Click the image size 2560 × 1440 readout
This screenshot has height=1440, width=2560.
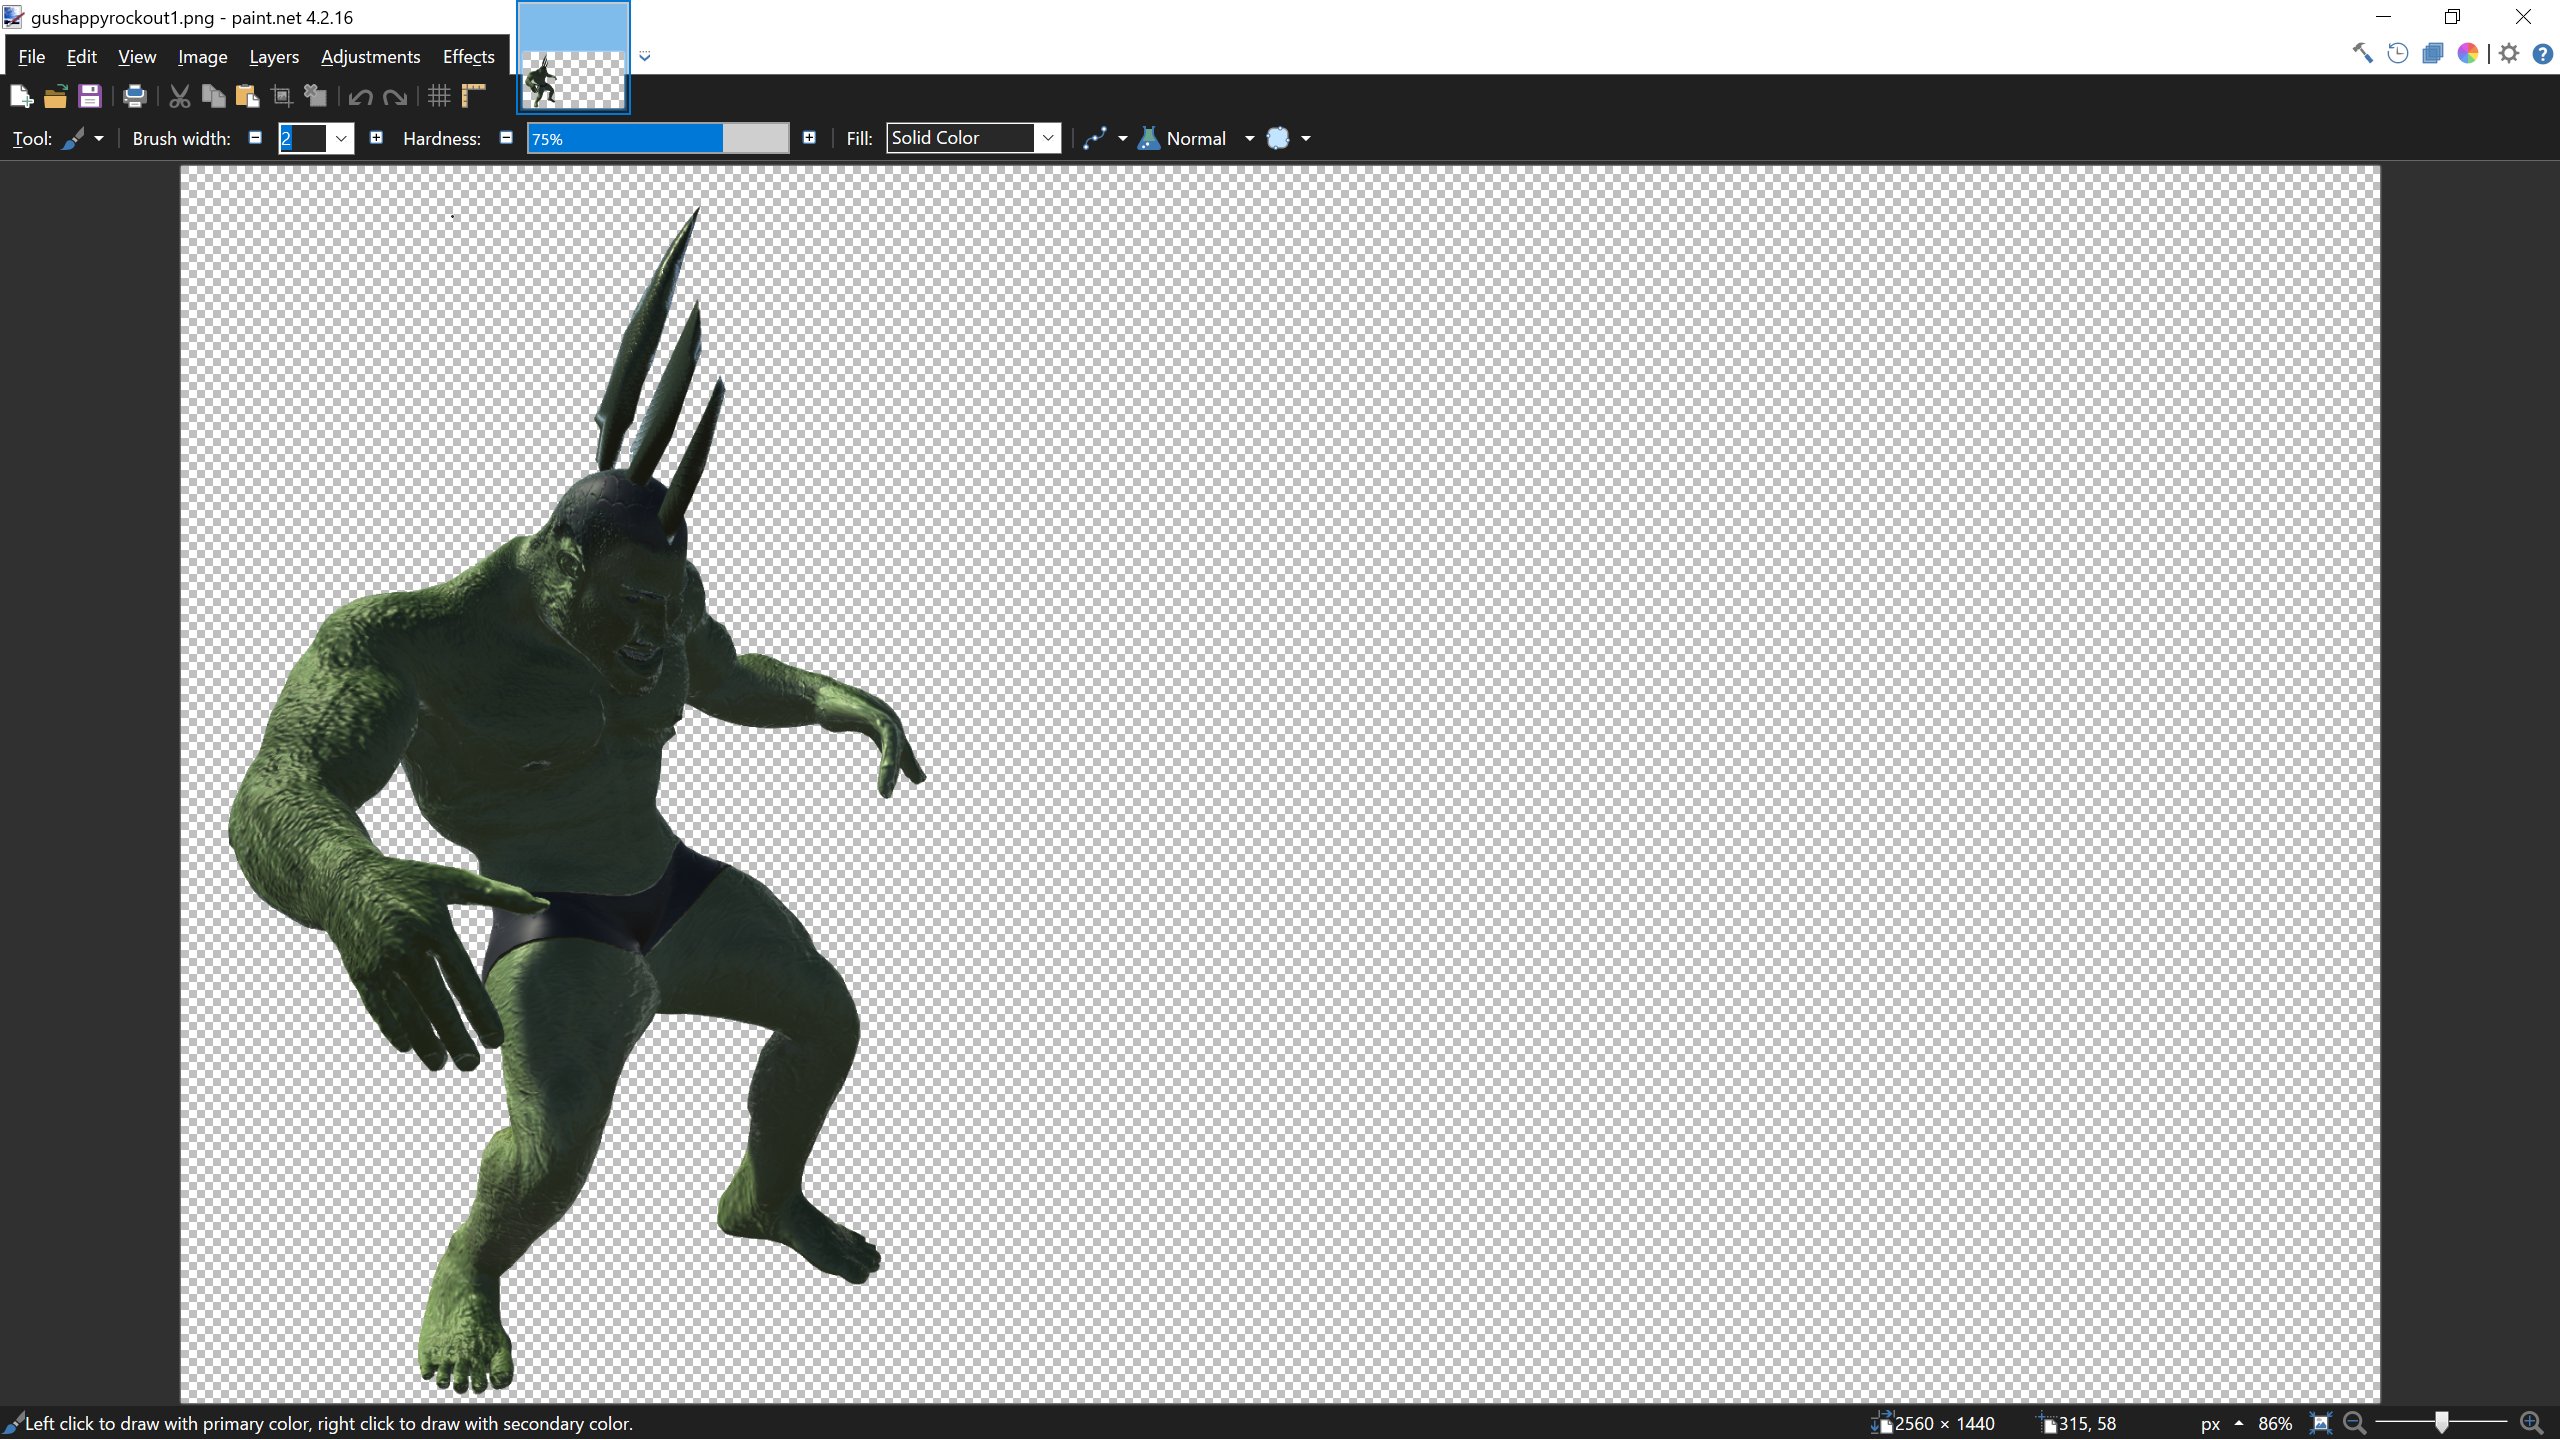coord(1933,1424)
